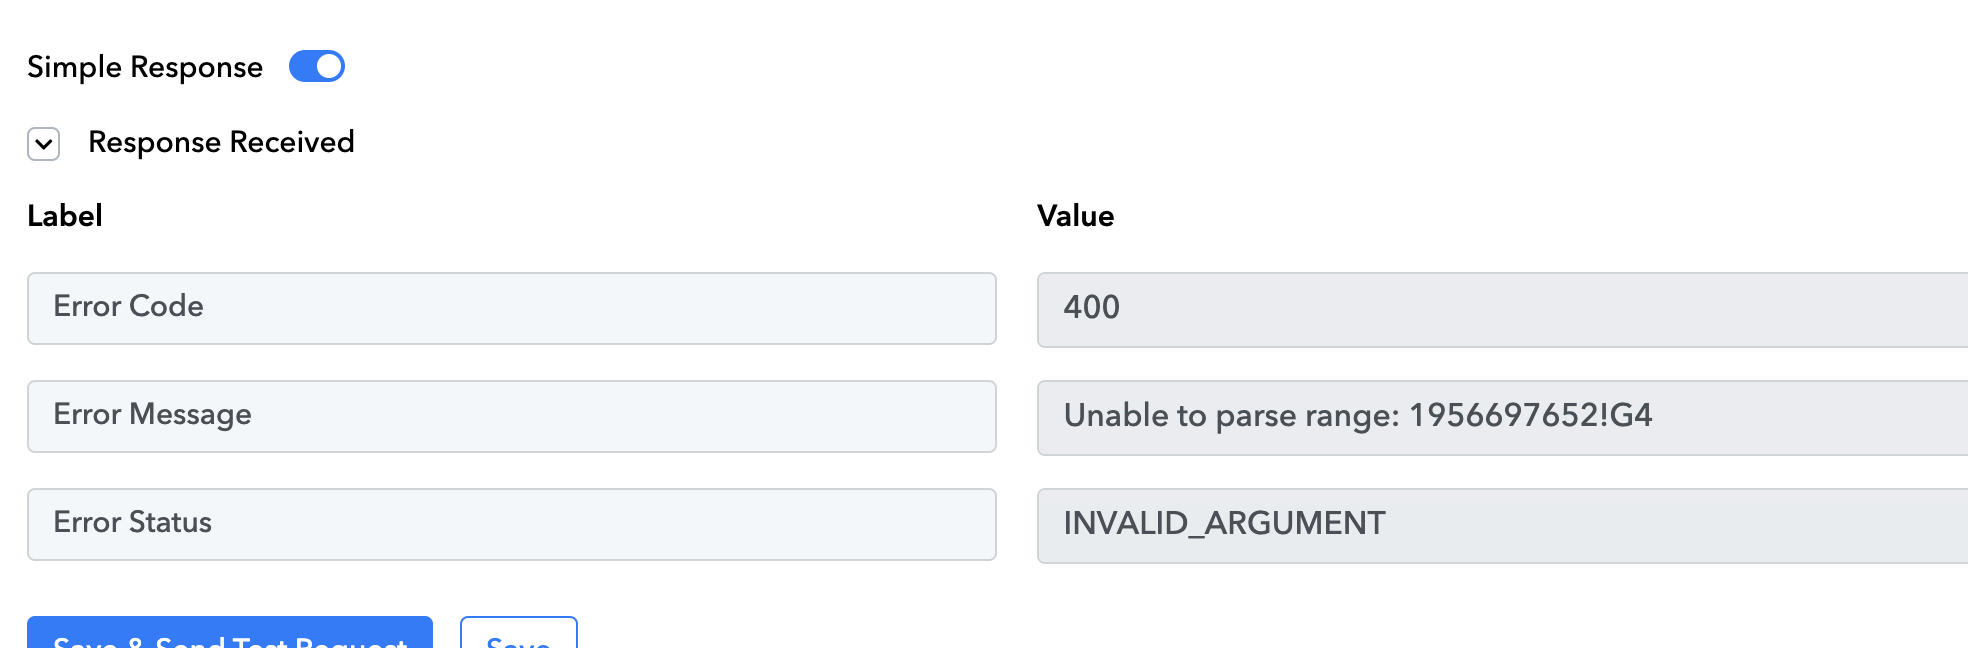Click the down arrow beside Response Received

(x=44, y=144)
